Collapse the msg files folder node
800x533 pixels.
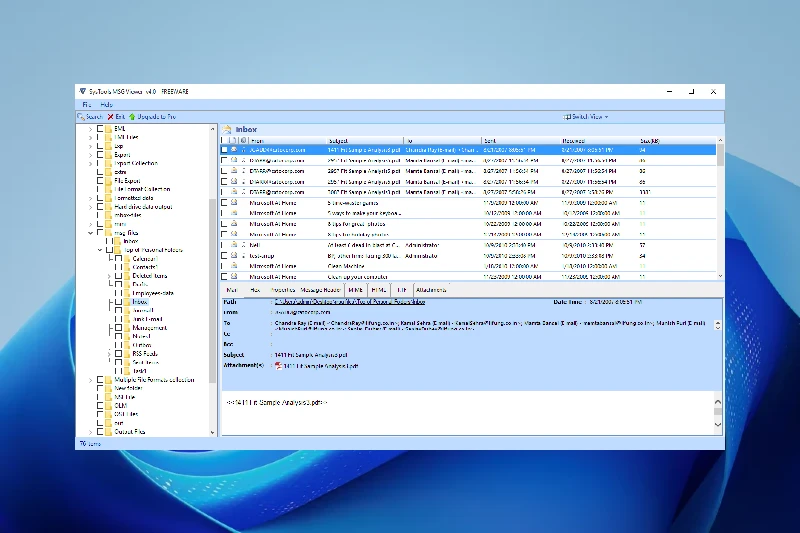tap(91, 233)
